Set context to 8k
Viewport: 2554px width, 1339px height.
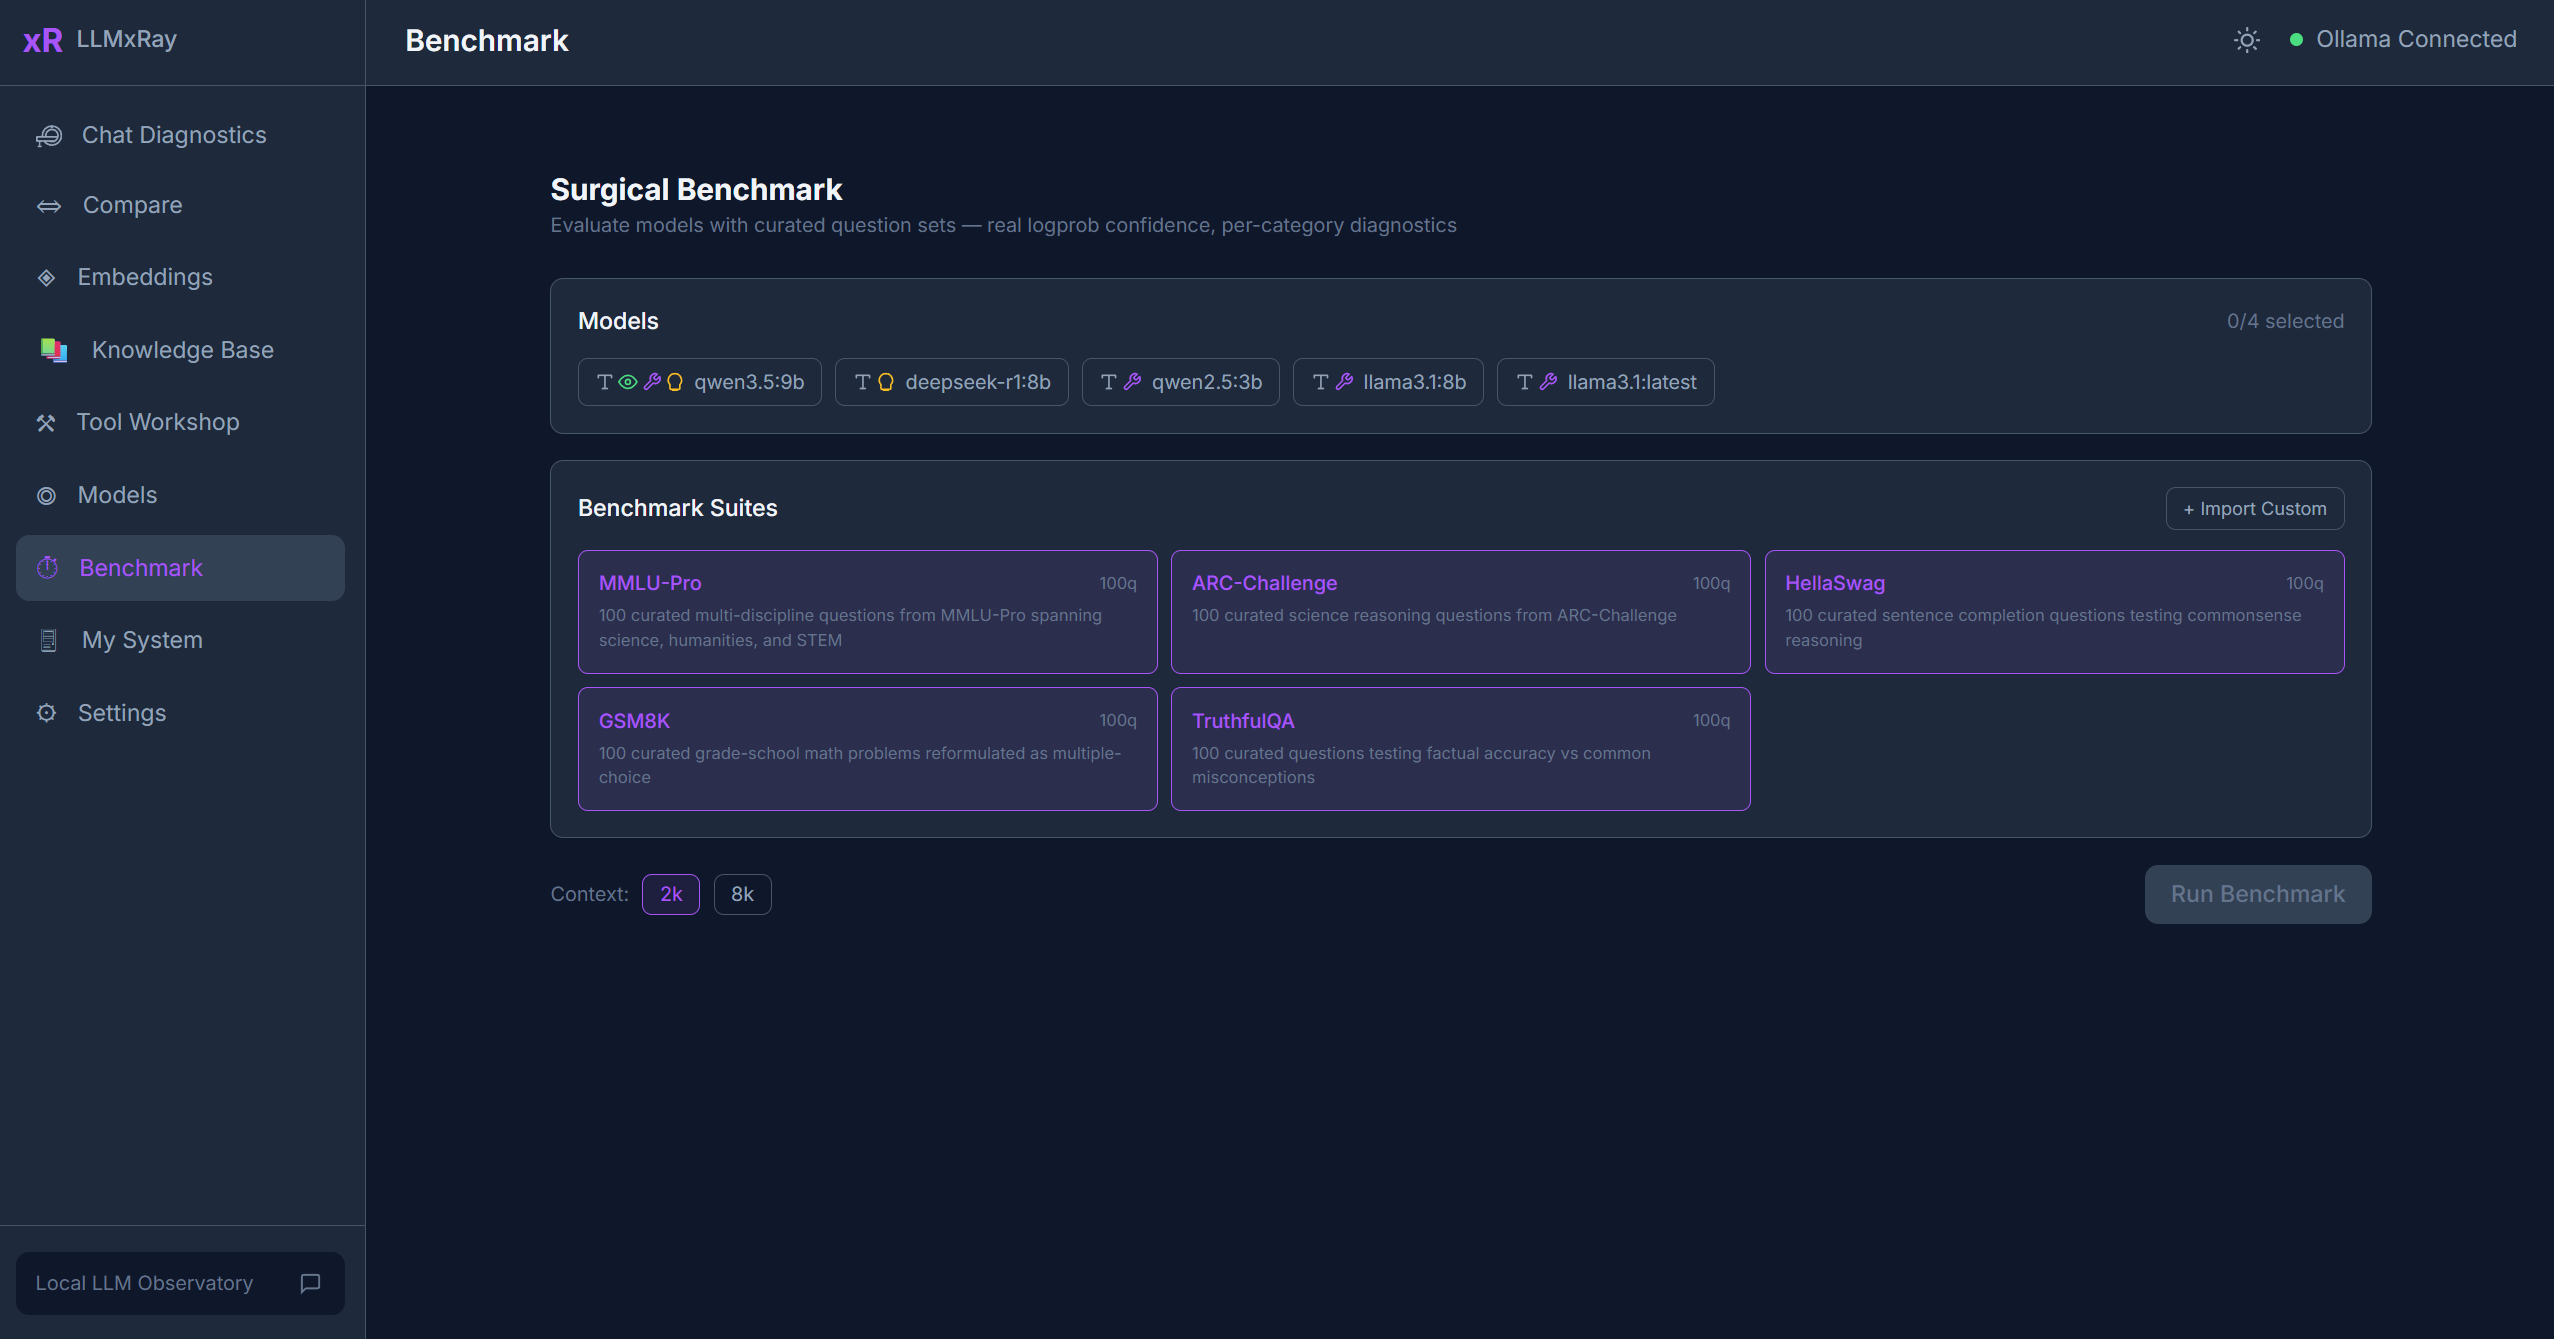742,894
